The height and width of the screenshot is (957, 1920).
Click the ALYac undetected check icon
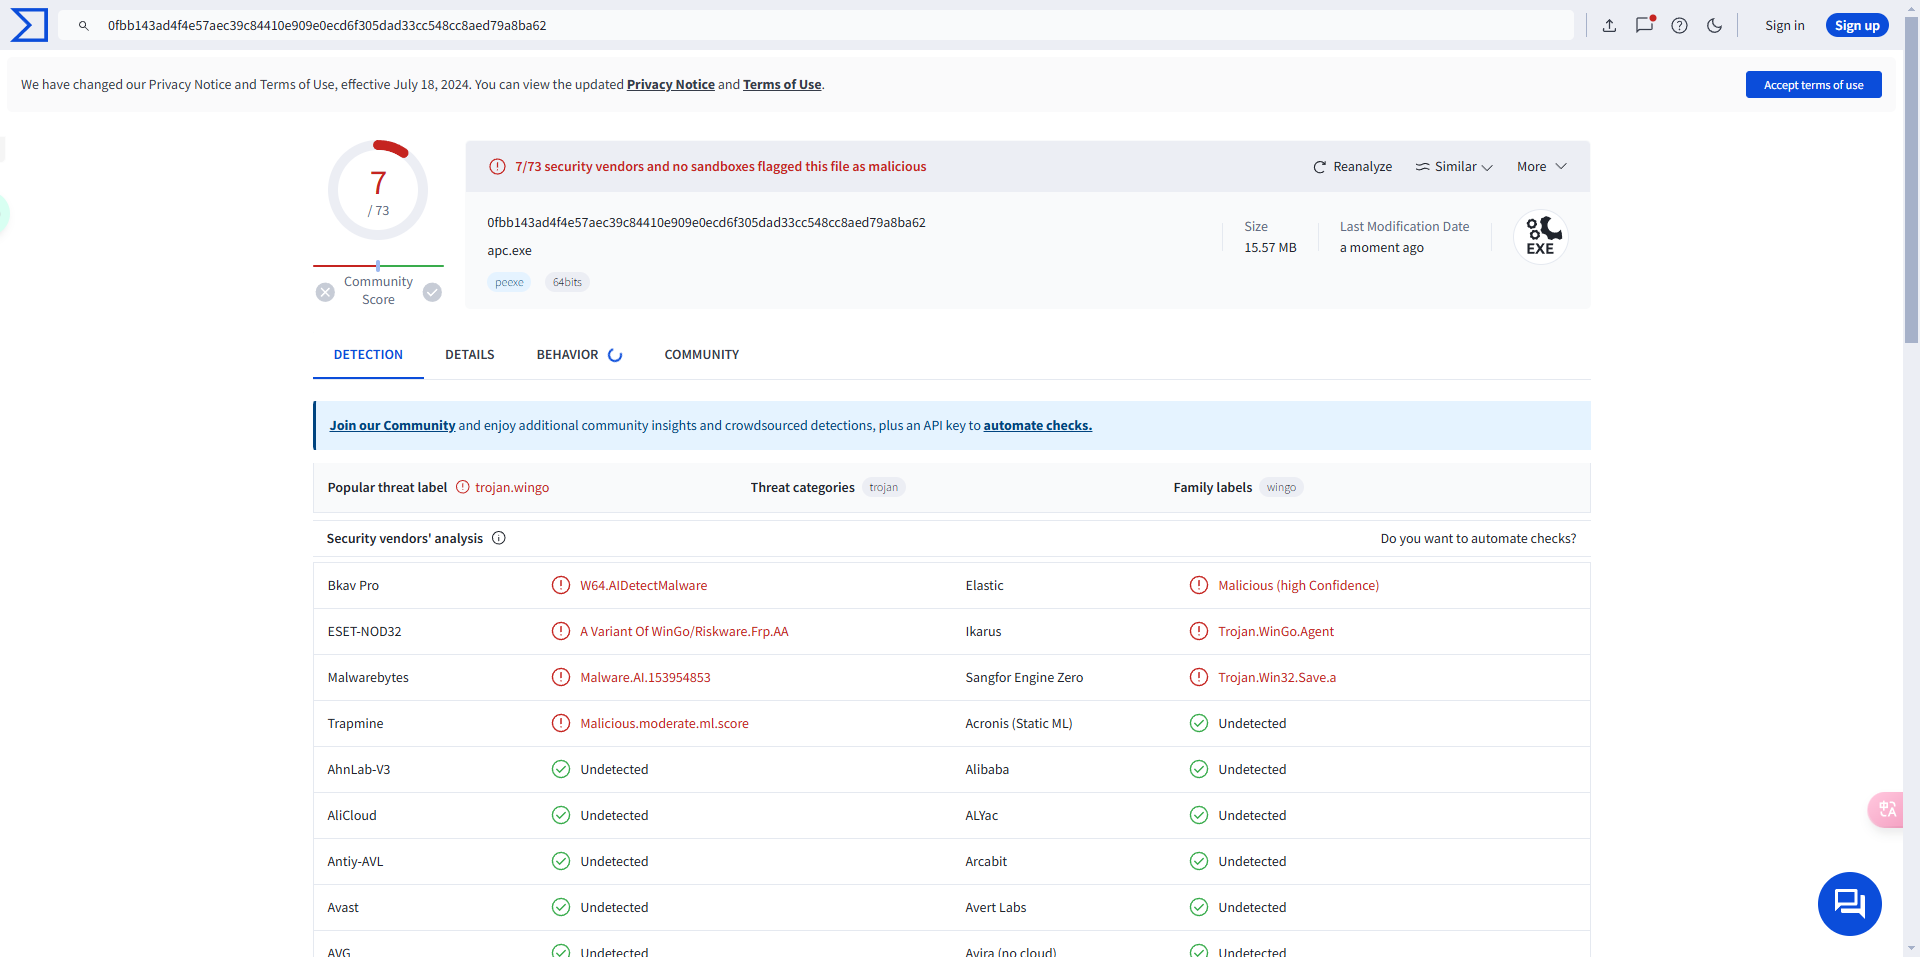coord(1199,815)
